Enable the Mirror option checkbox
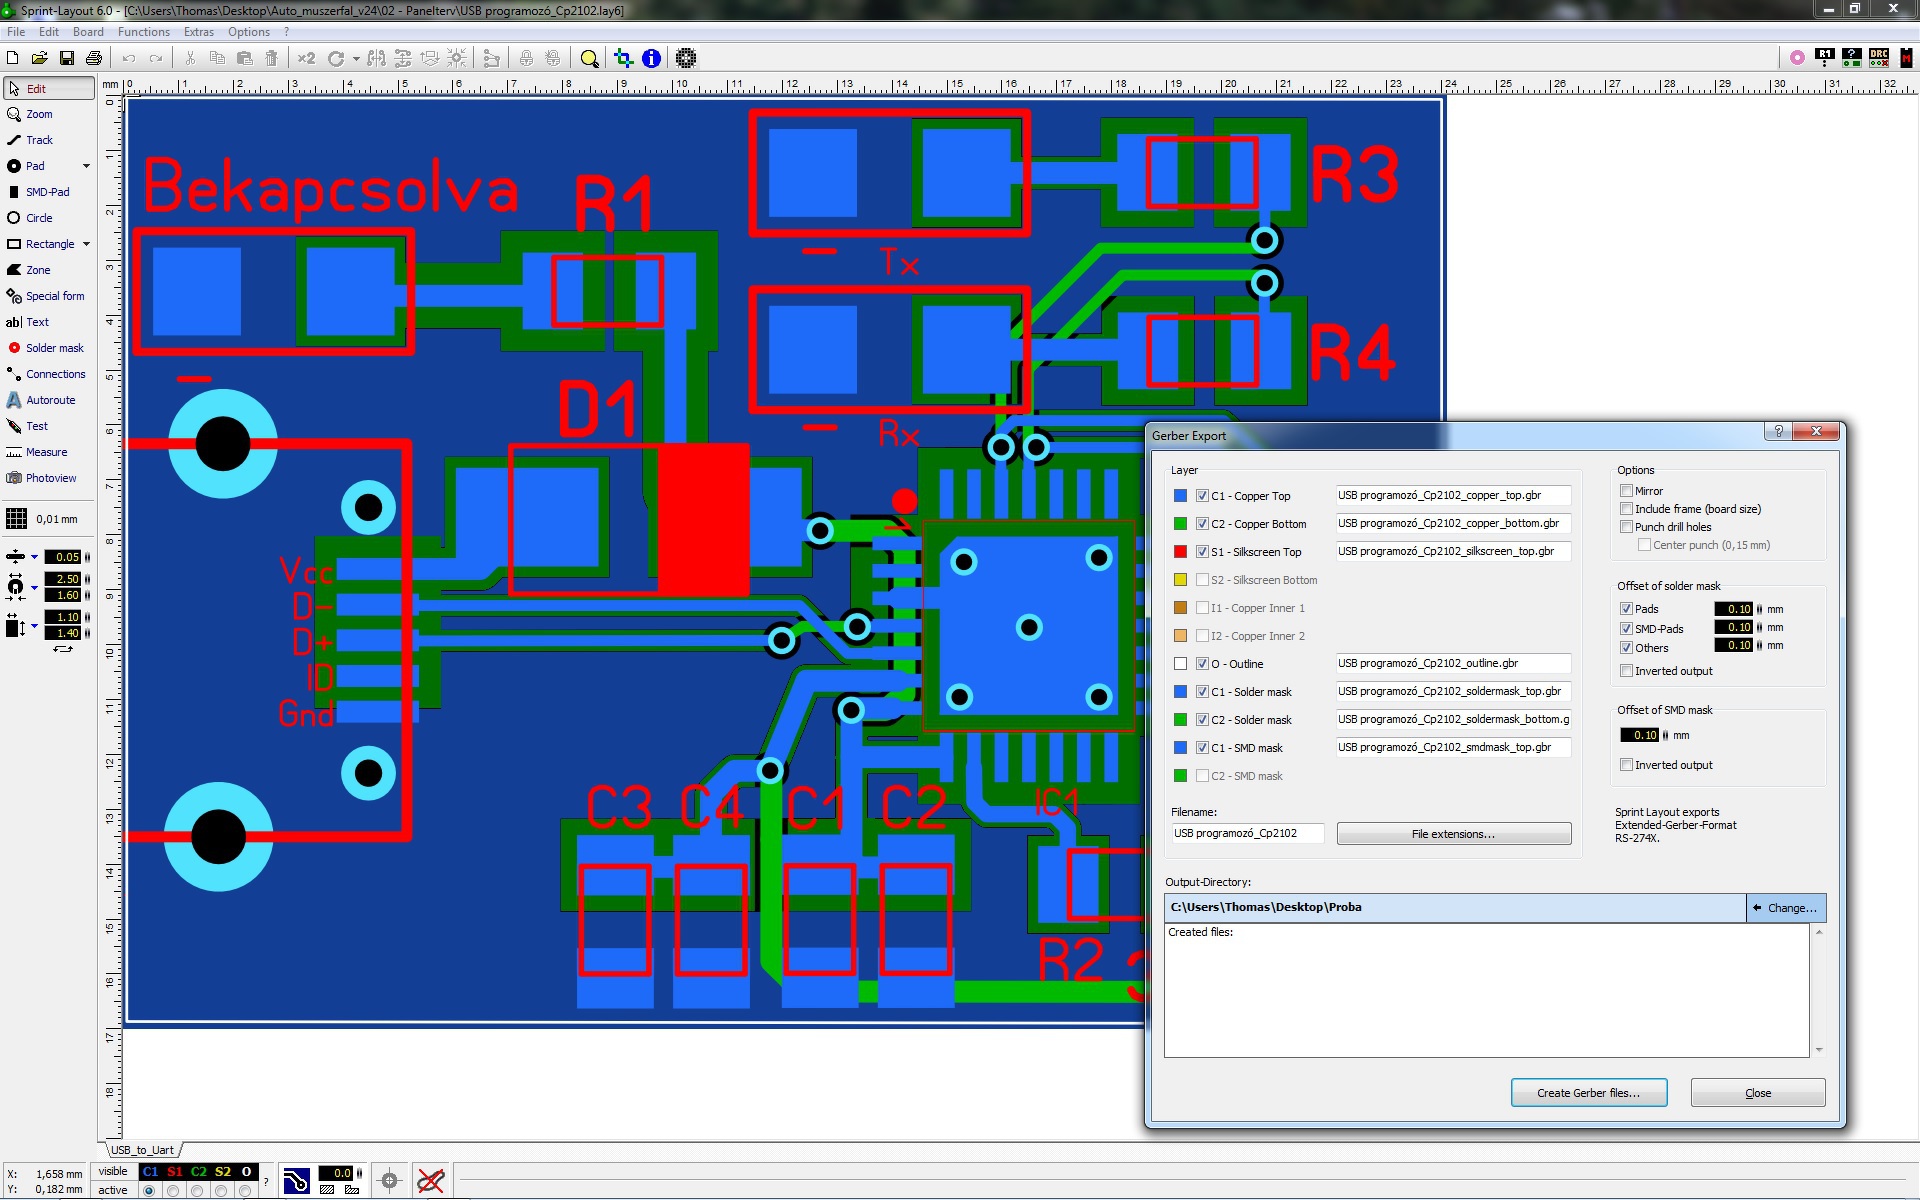 [1627, 491]
